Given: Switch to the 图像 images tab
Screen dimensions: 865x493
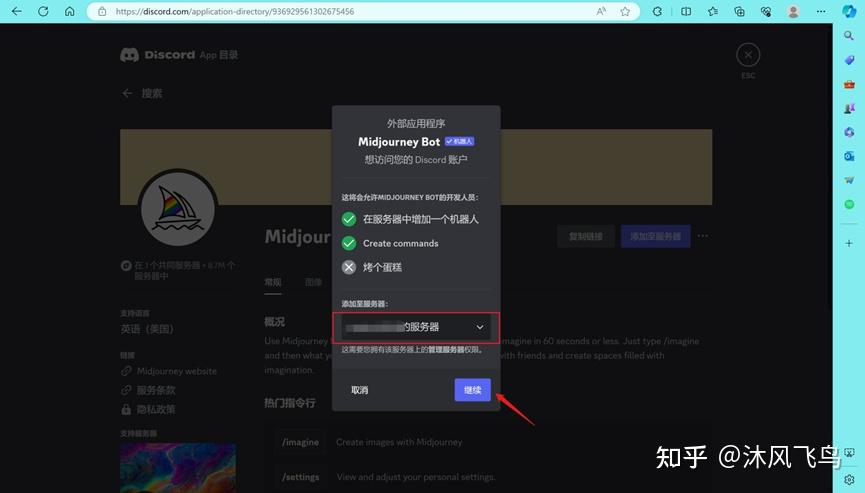Looking at the screenshot, I should (313, 282).
